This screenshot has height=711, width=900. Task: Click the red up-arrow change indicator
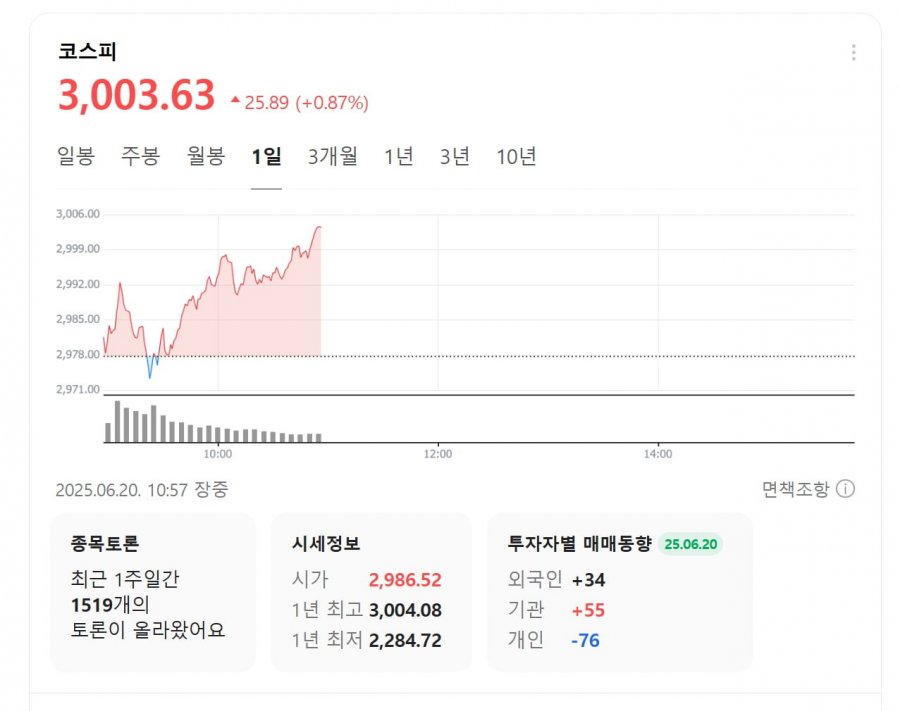click(235, 100)
